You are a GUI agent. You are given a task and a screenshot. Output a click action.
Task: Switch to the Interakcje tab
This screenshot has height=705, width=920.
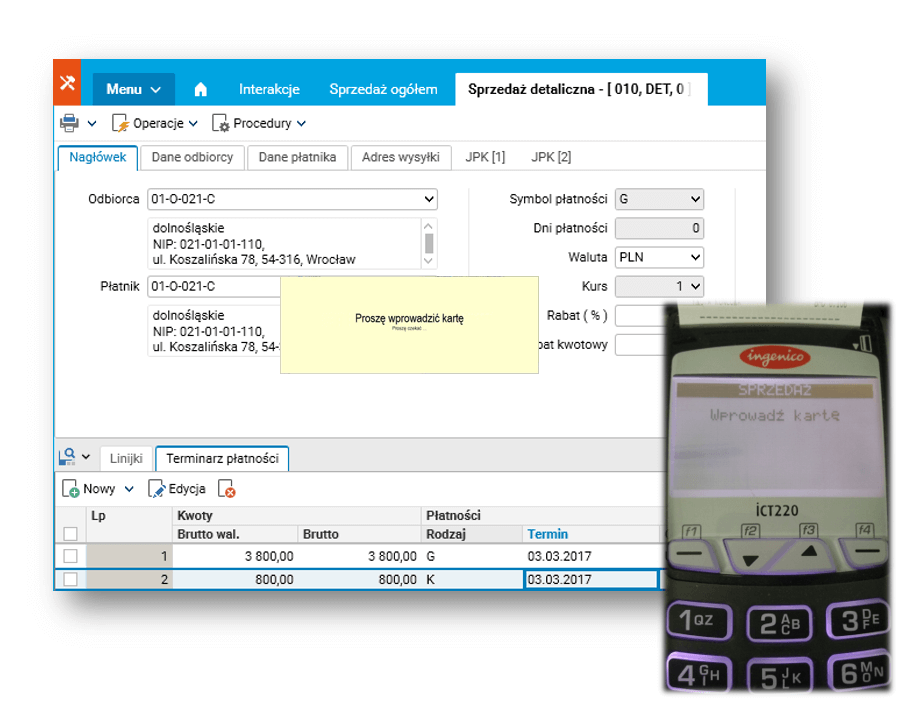(x=269, y=89)
